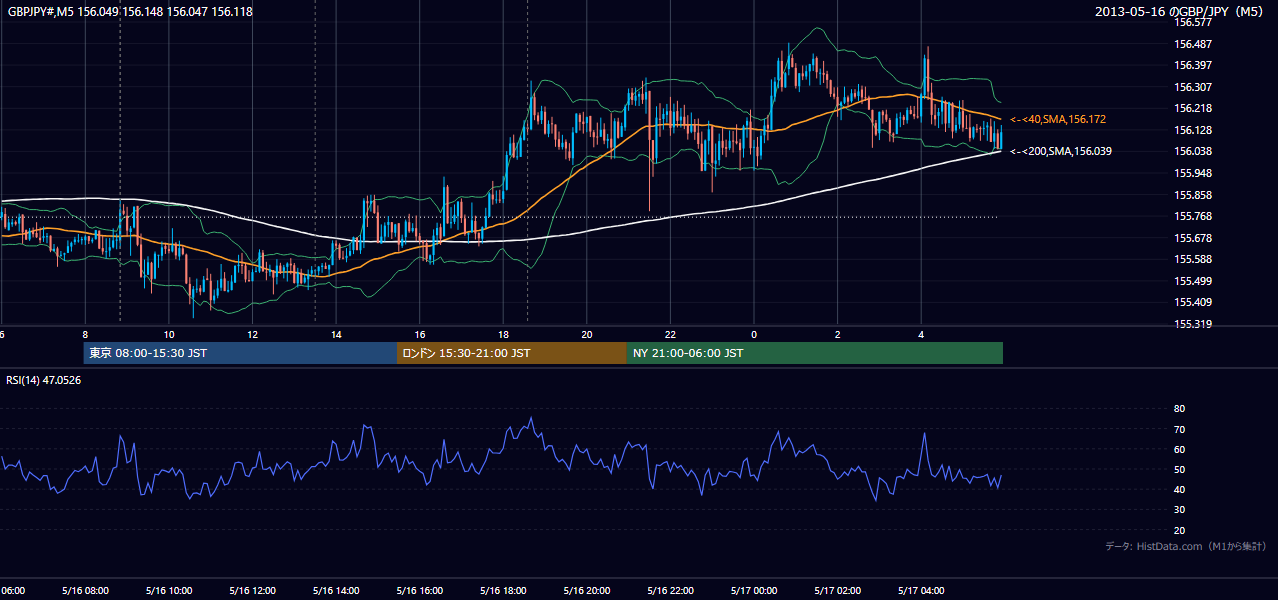Click the hour 0 label under the price chart
This screenshot has width=1278, height=600.
point(754,334)
